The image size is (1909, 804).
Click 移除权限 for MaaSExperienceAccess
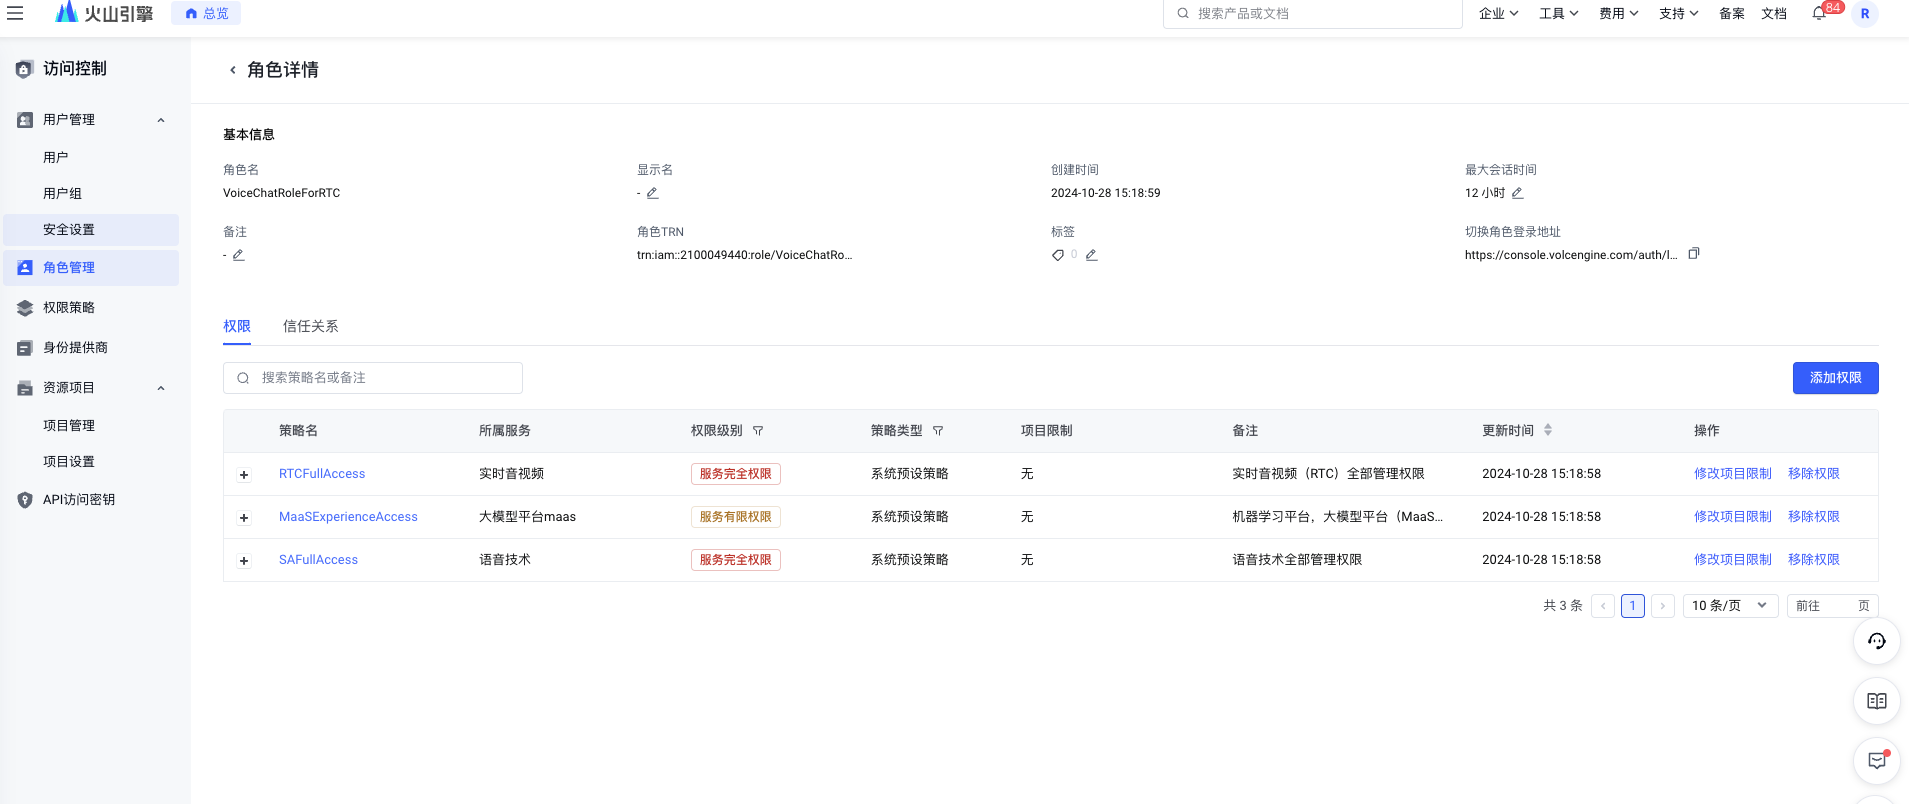click(x=1813, y=517)
